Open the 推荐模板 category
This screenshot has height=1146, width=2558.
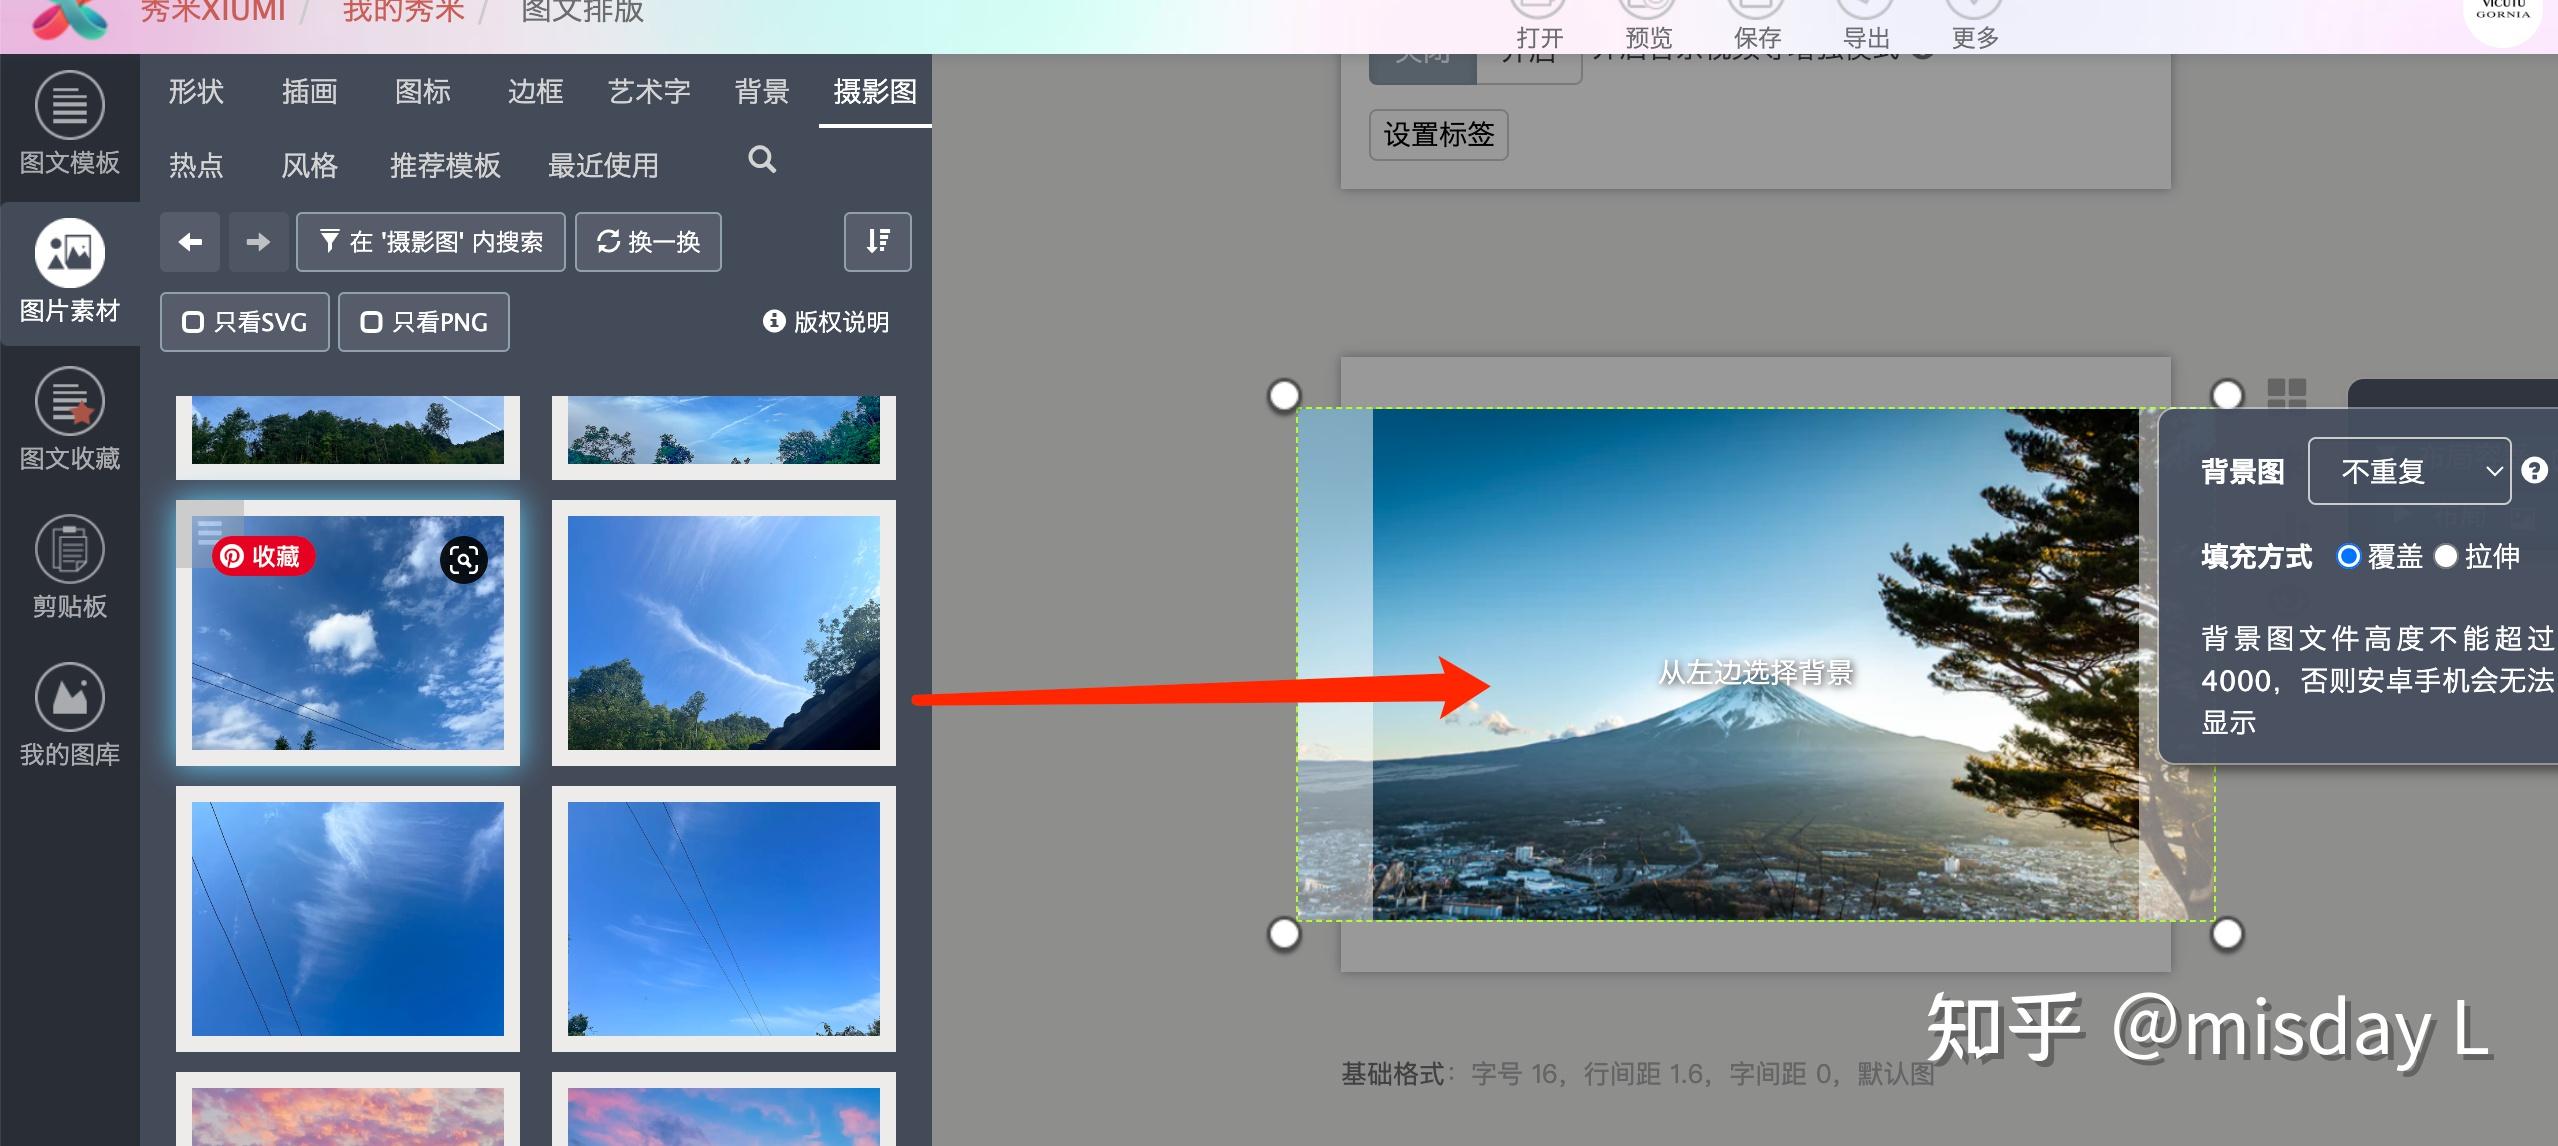[x=445, y=165]
